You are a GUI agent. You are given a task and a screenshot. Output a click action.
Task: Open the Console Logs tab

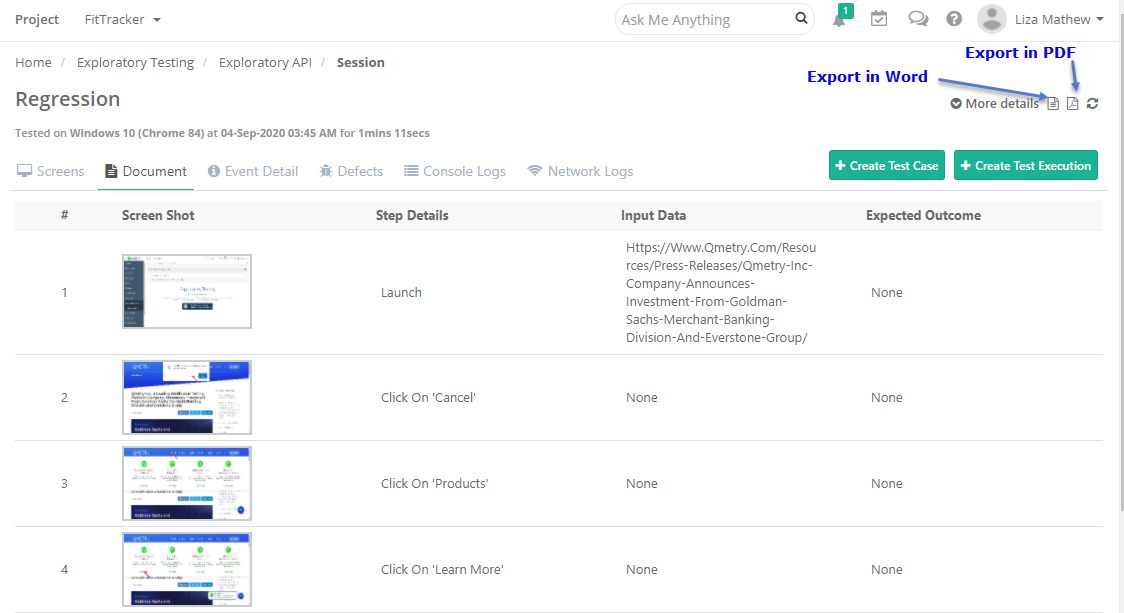click(455, 171)
